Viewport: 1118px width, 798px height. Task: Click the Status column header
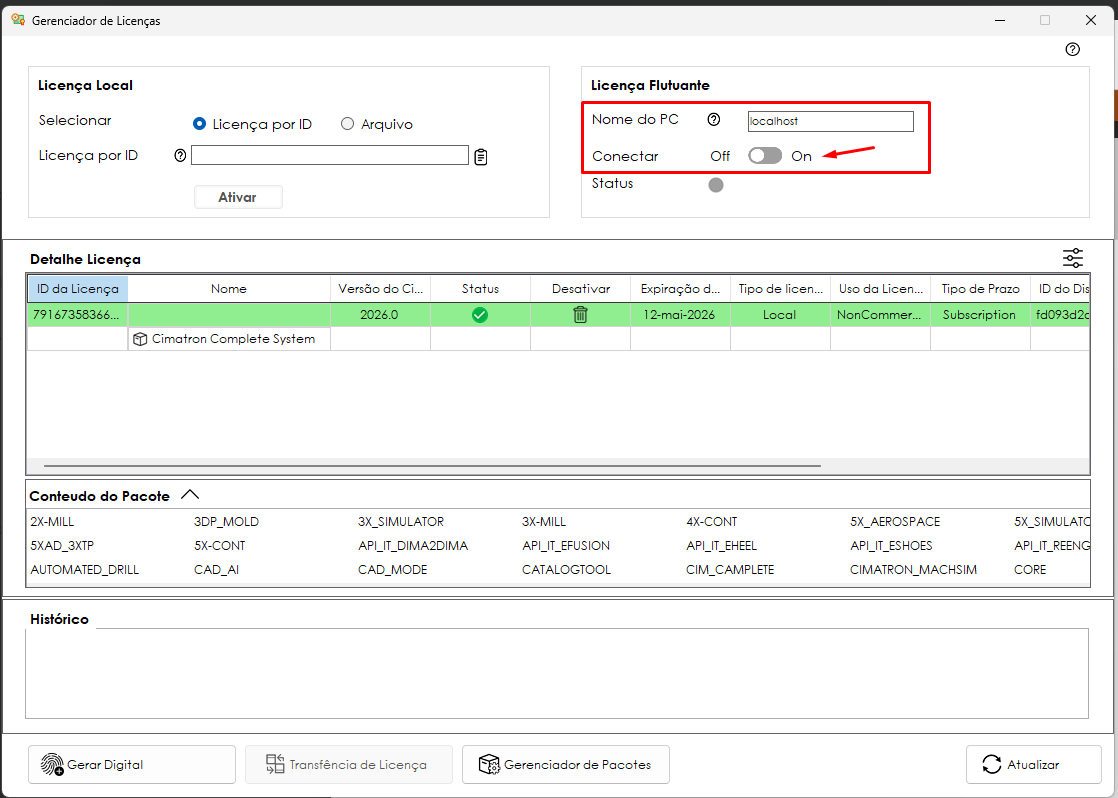(480, 289)
